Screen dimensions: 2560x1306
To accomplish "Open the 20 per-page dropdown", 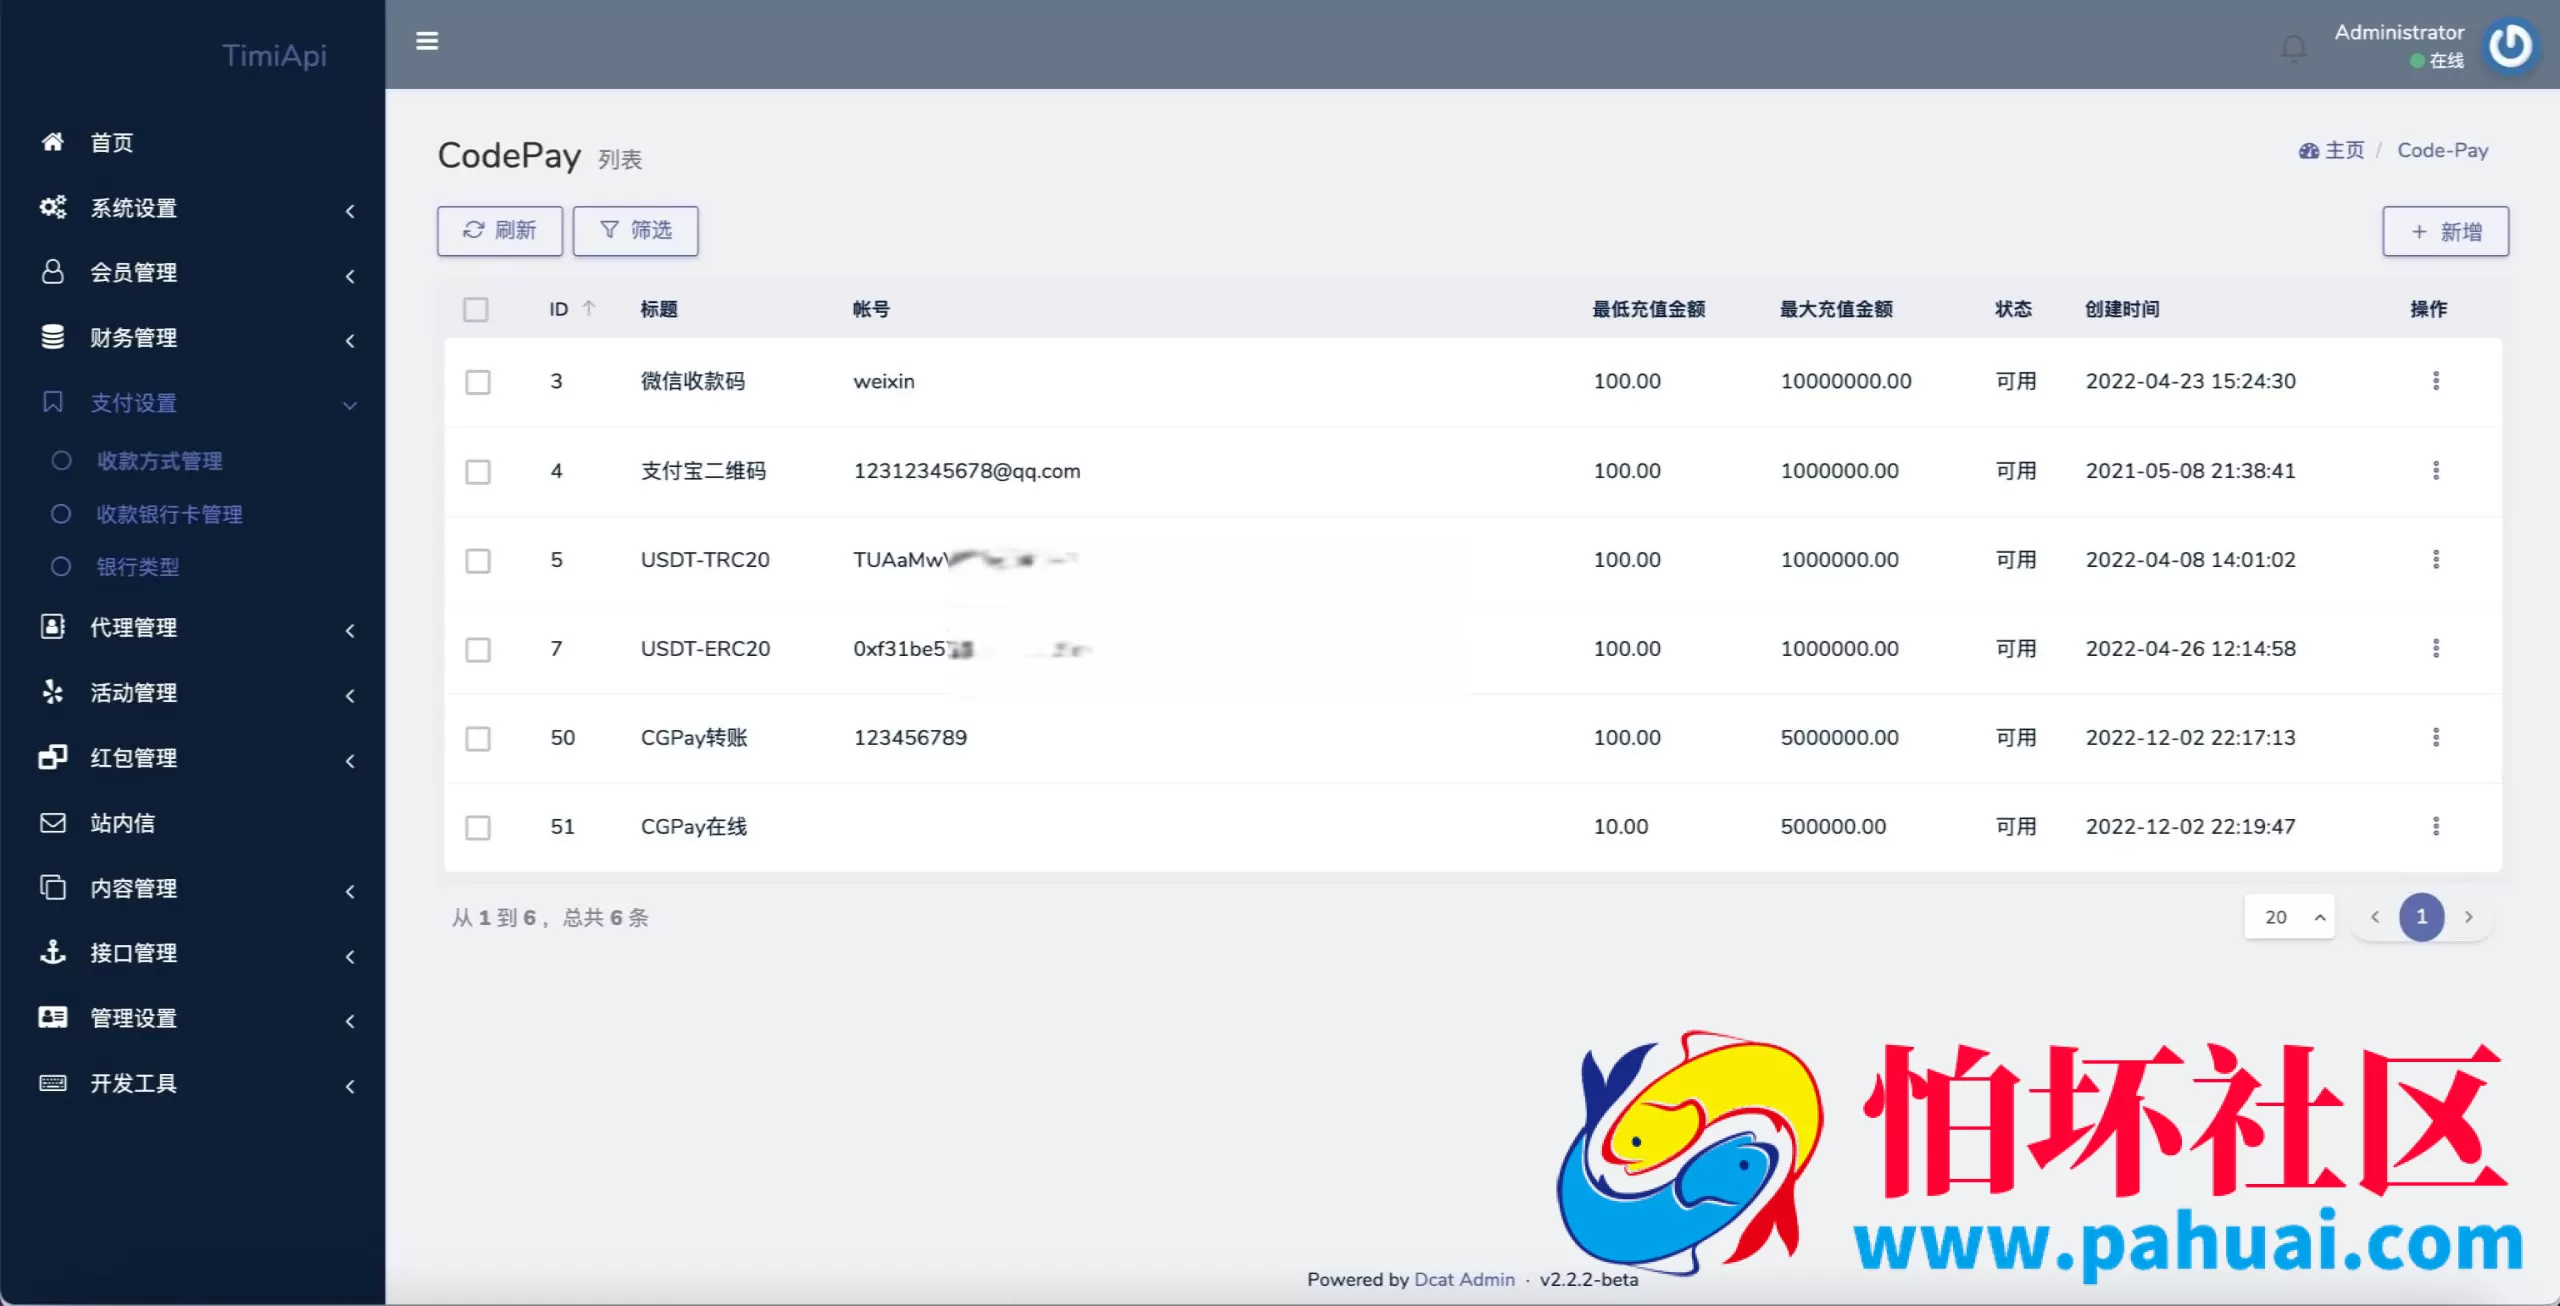I will click(2289, 917).
